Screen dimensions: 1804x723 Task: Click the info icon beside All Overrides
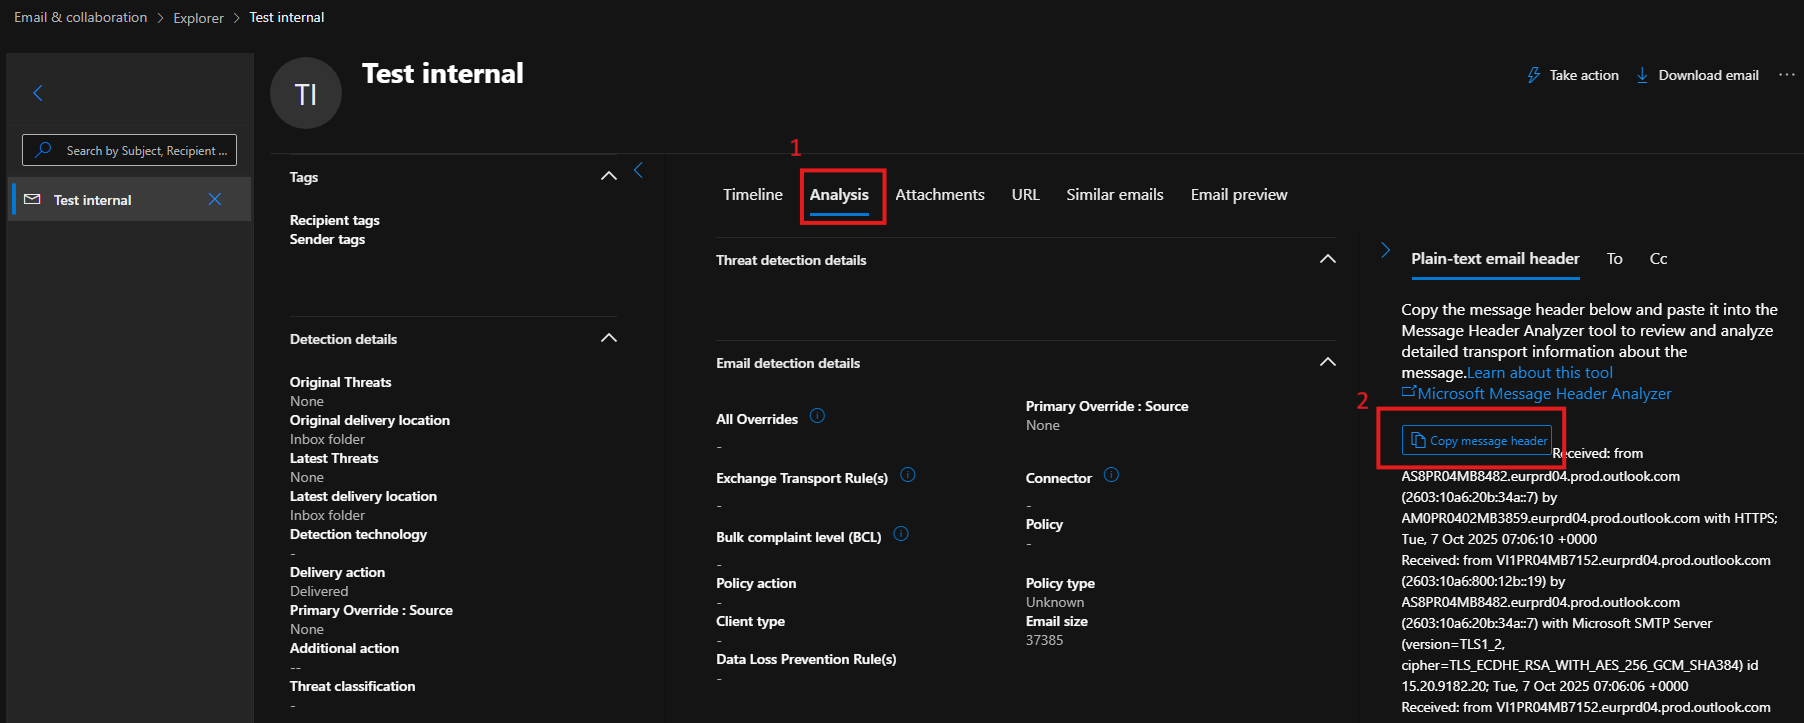coord(817,416)
